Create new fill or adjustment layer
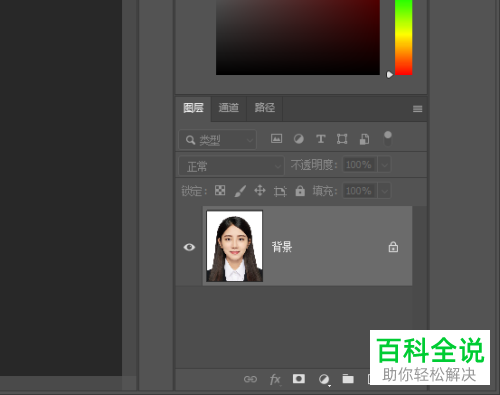500x395 pixels. (324, 379)
